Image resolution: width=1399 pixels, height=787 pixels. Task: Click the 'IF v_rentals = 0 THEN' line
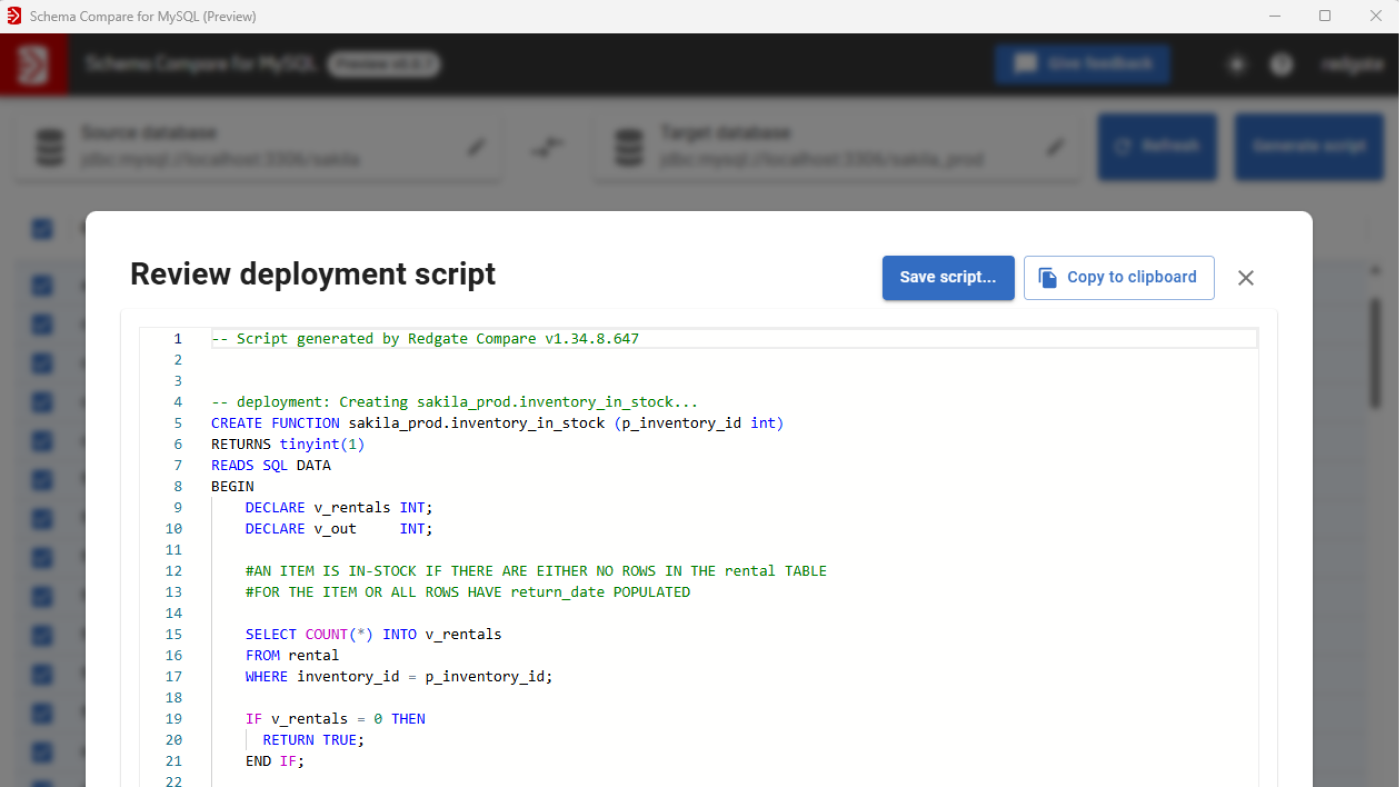pyautogui.click(x=335, y=718)
